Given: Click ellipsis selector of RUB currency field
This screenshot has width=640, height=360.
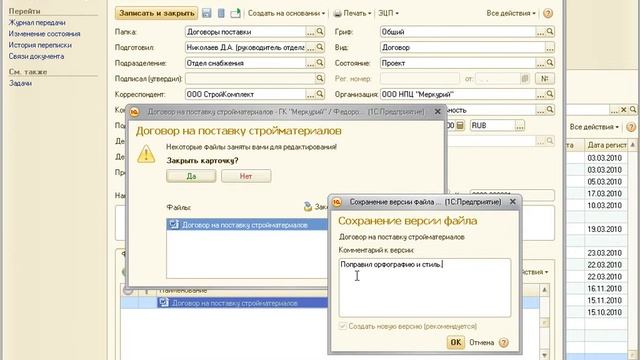Looking at the screenshot, I should tap(520, 126).
